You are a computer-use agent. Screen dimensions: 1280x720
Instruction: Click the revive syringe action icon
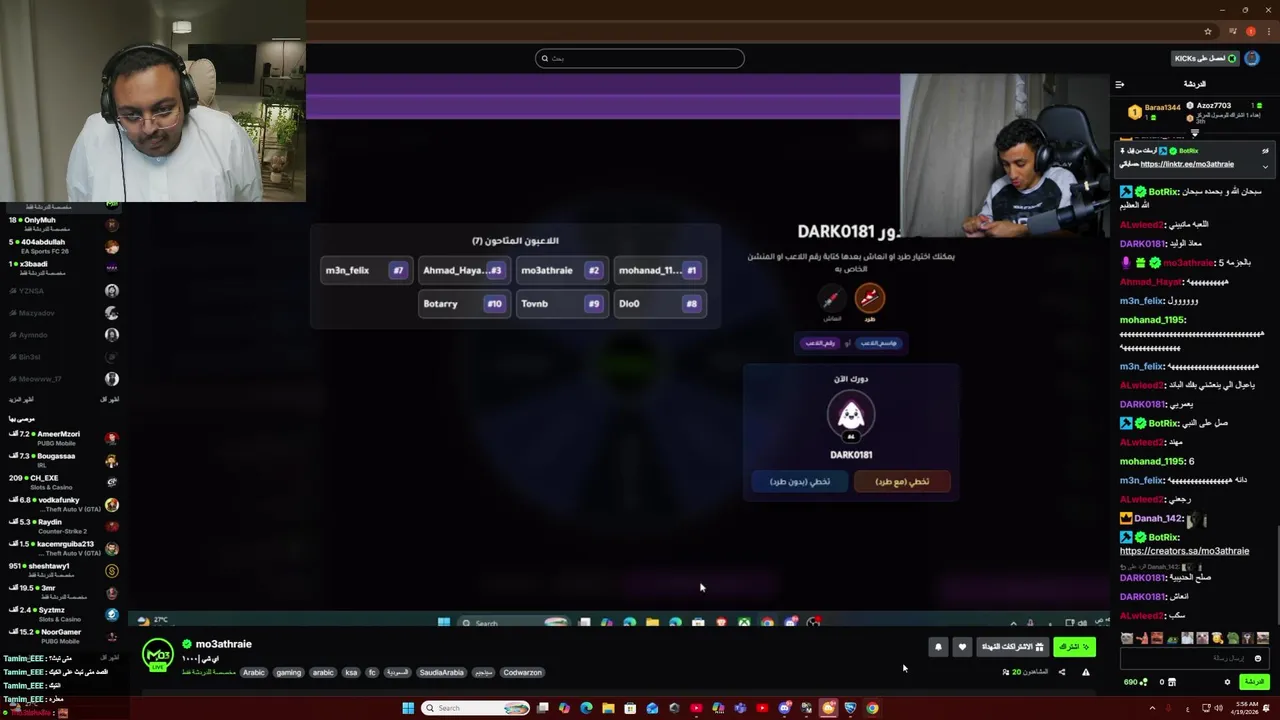tap(831, 298)
